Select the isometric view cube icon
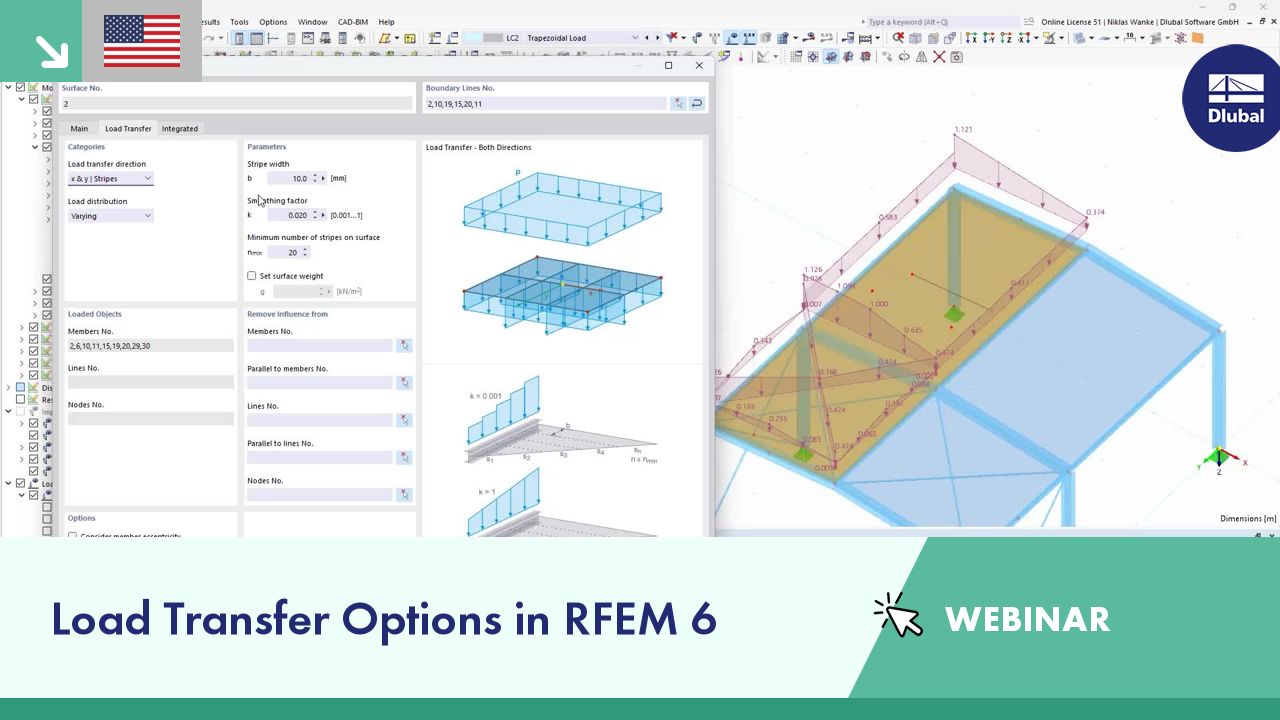Screen dimensions: 1280x720 (x=915, y=38)
